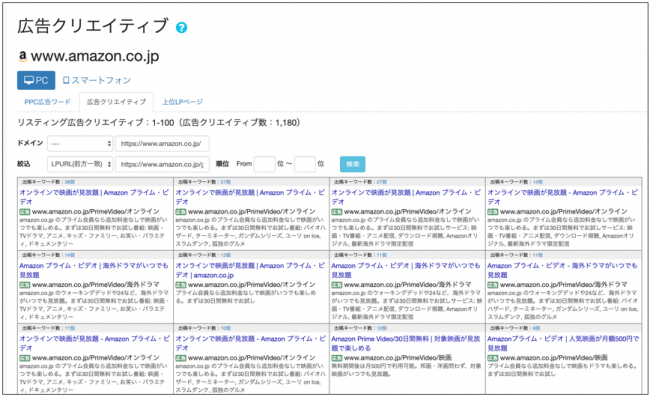Expand the LPURL(前方一致) filter dropdown
Screen dimensions: 650x397
[80, 164]
